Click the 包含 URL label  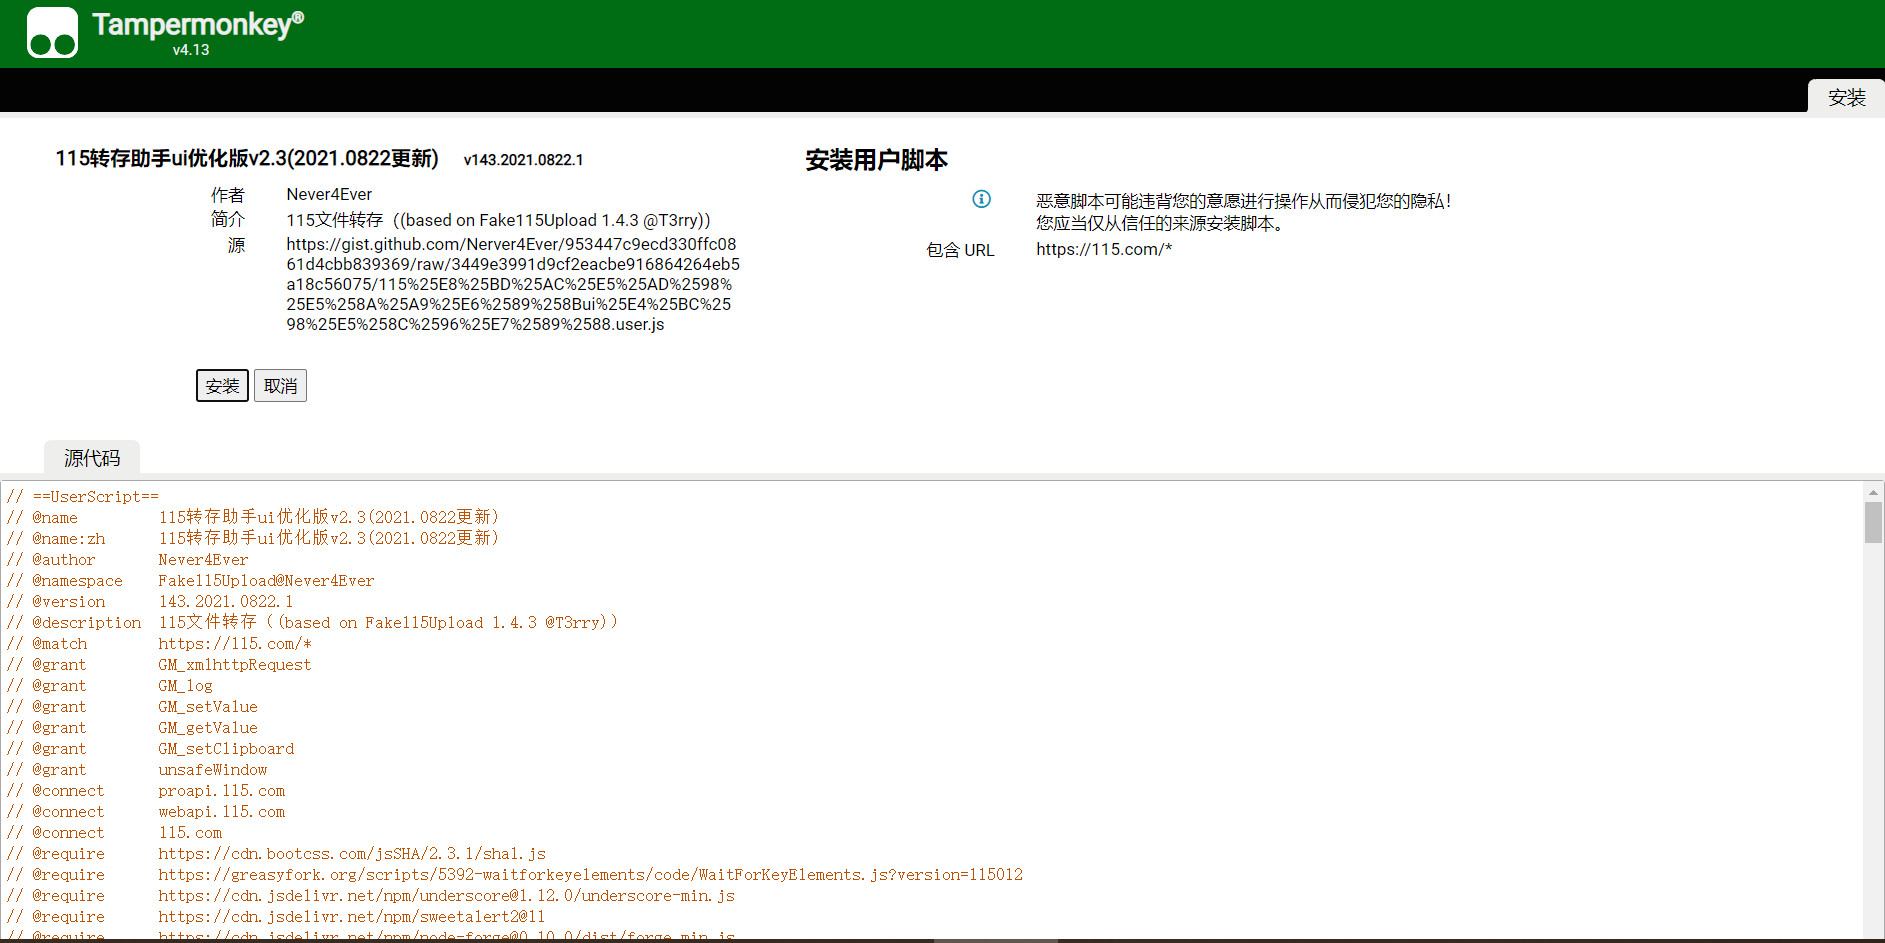click(960, 250)
